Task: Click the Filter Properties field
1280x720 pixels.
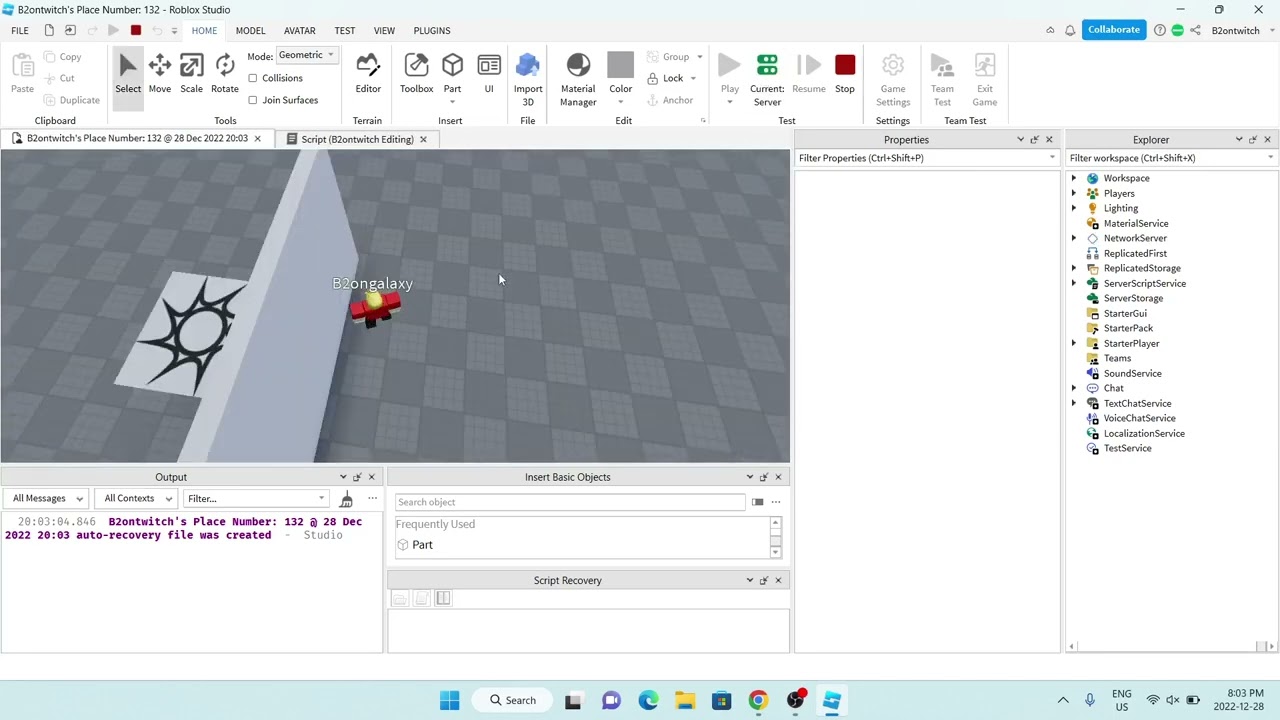Action: (926, 158)
